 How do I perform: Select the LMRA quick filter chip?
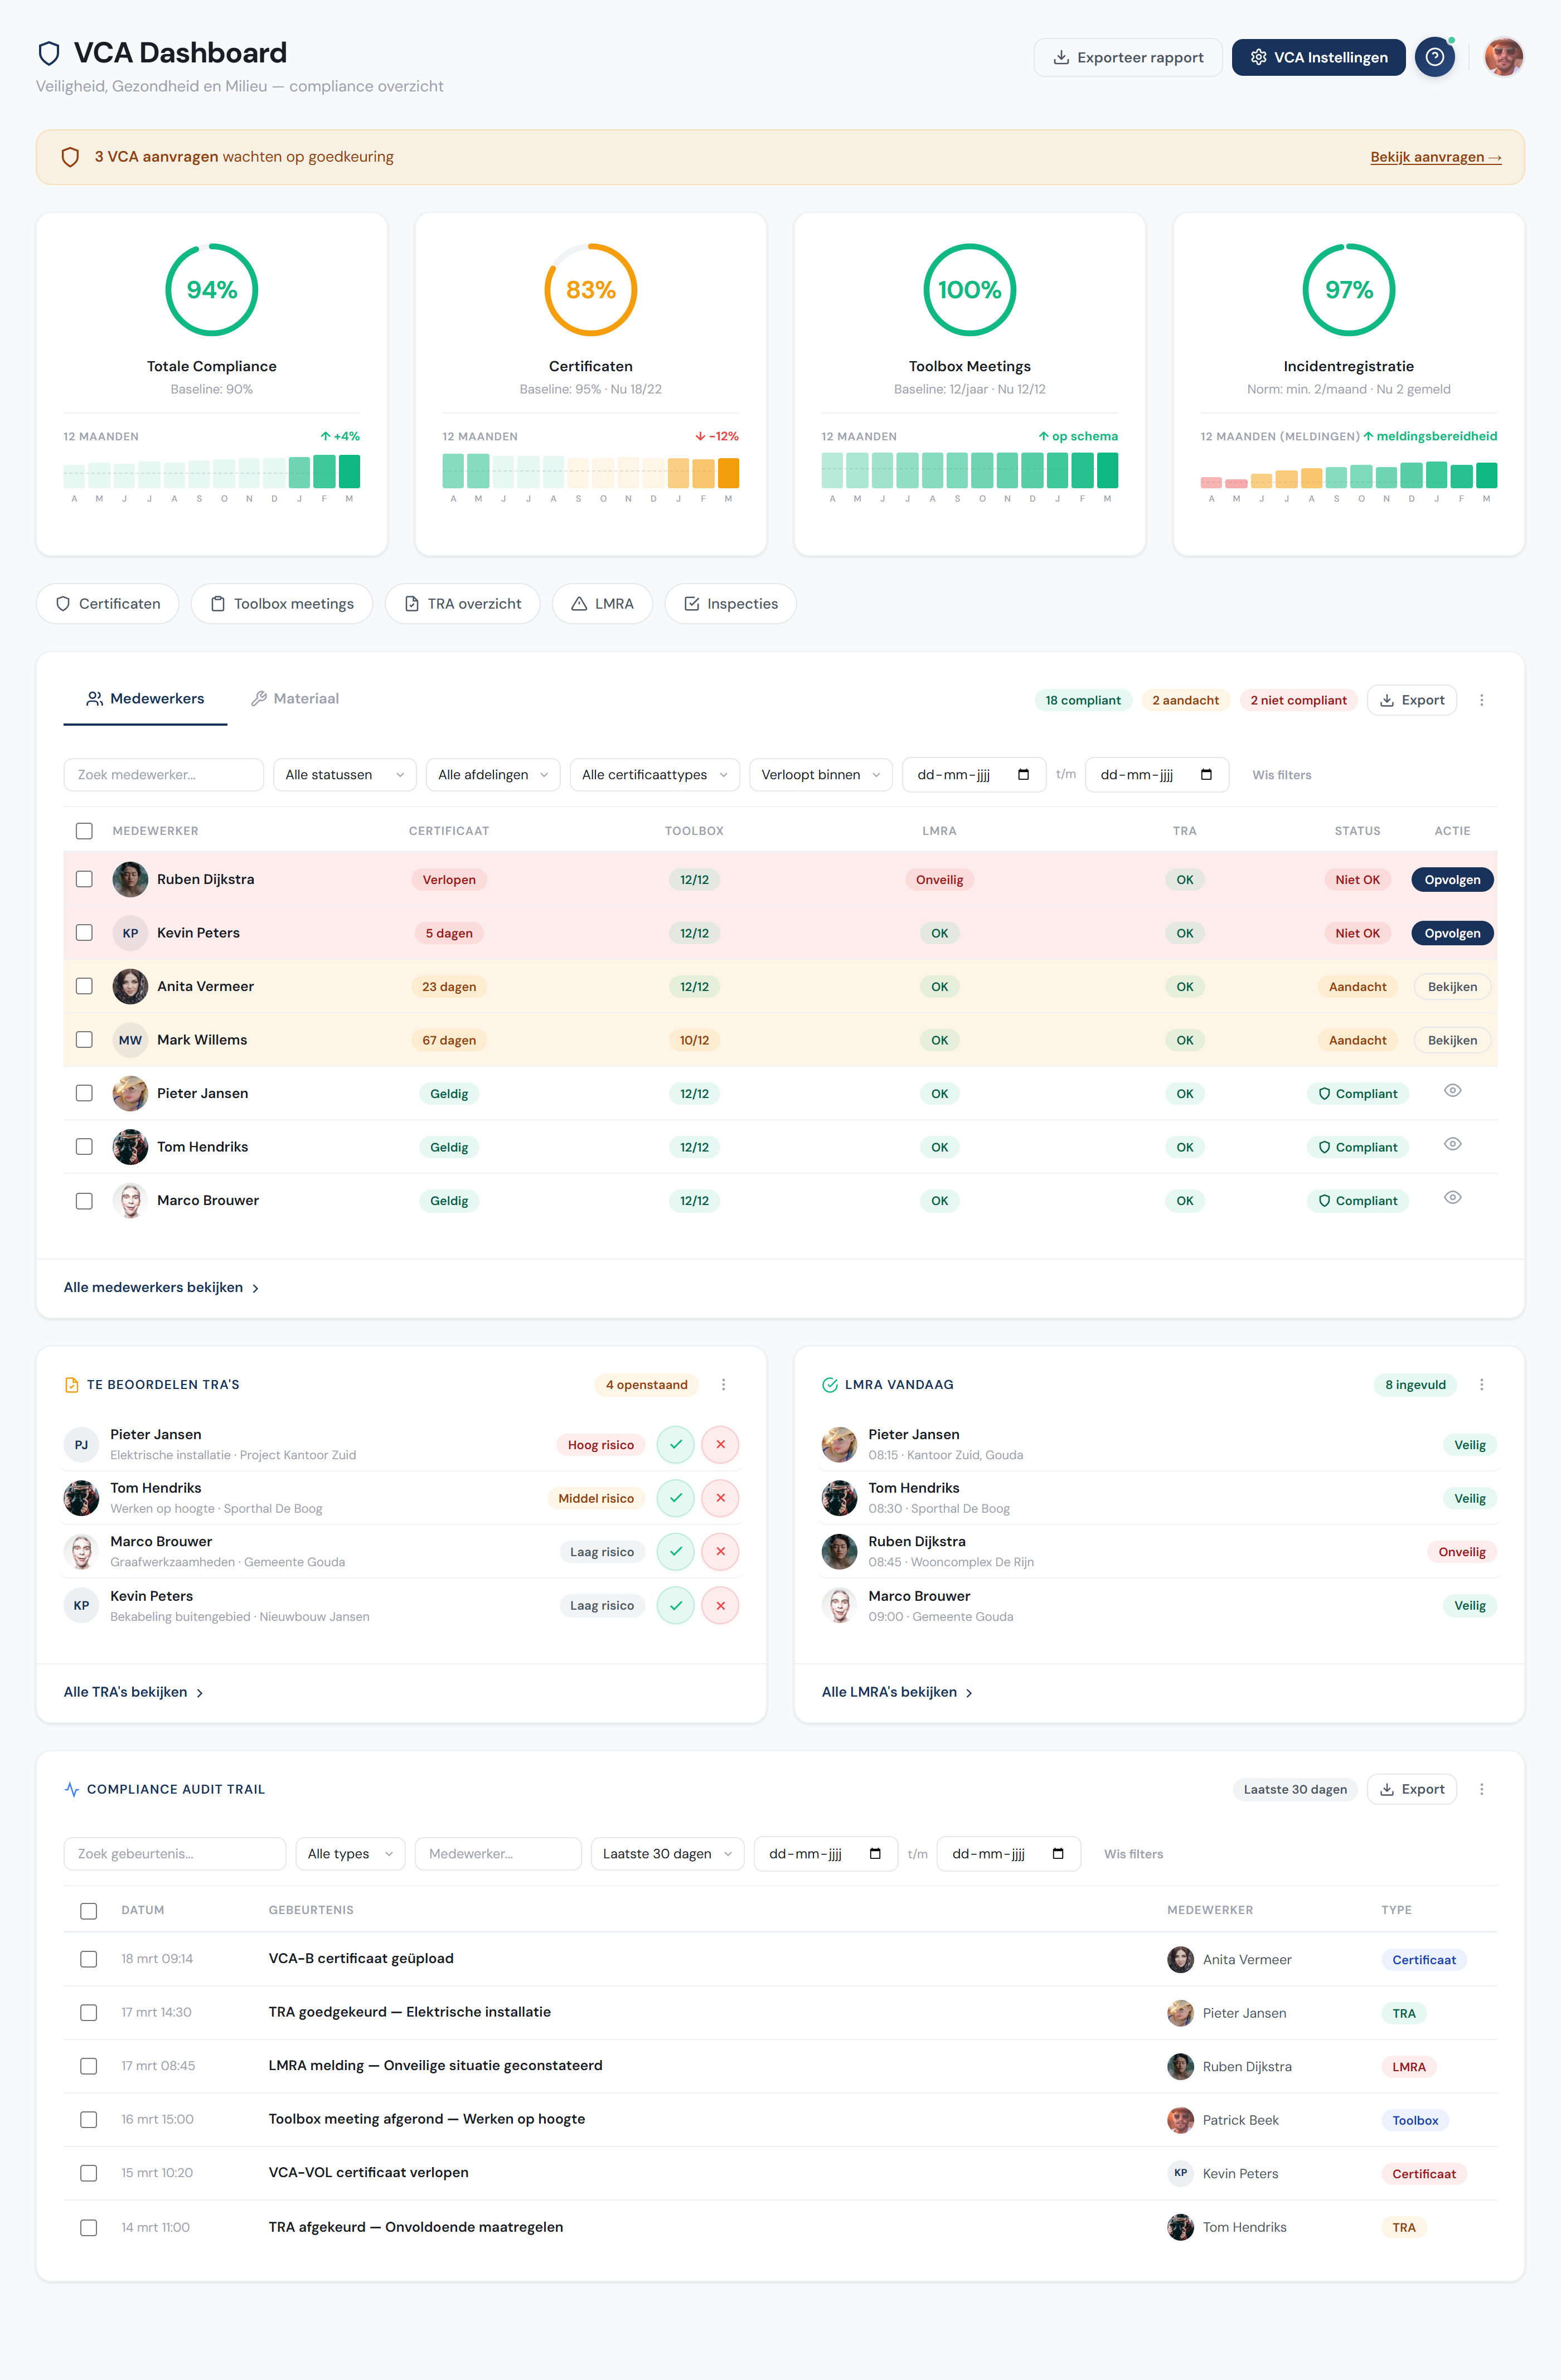coord(602,603)
